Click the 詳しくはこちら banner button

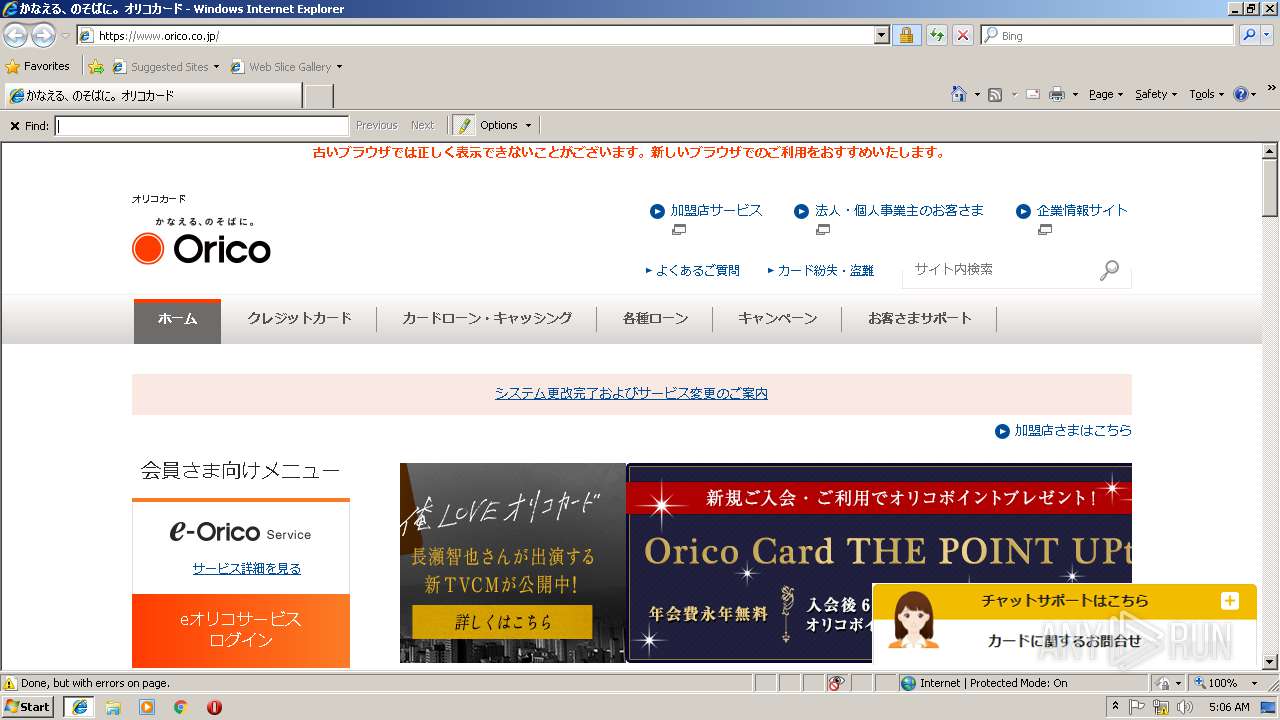pyautogui.click(x=502, y=622)
